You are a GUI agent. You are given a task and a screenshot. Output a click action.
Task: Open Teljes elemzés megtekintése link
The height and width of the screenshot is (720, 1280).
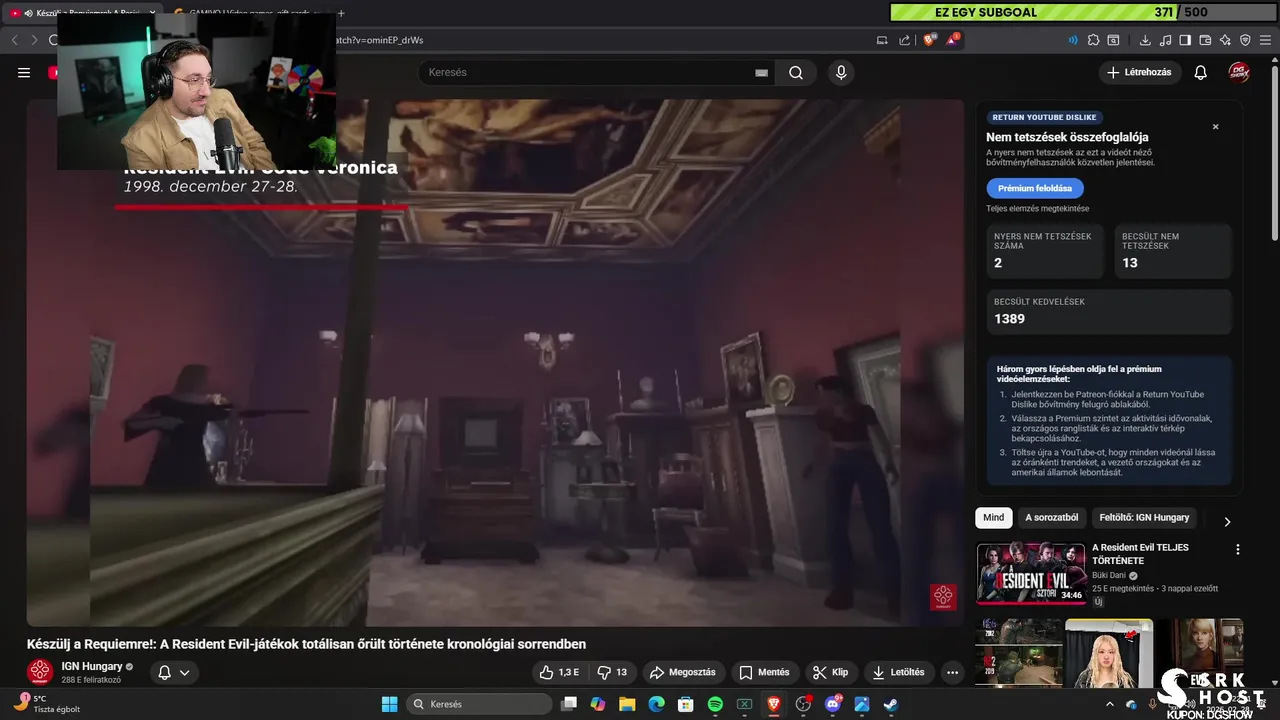(1037, 208)
